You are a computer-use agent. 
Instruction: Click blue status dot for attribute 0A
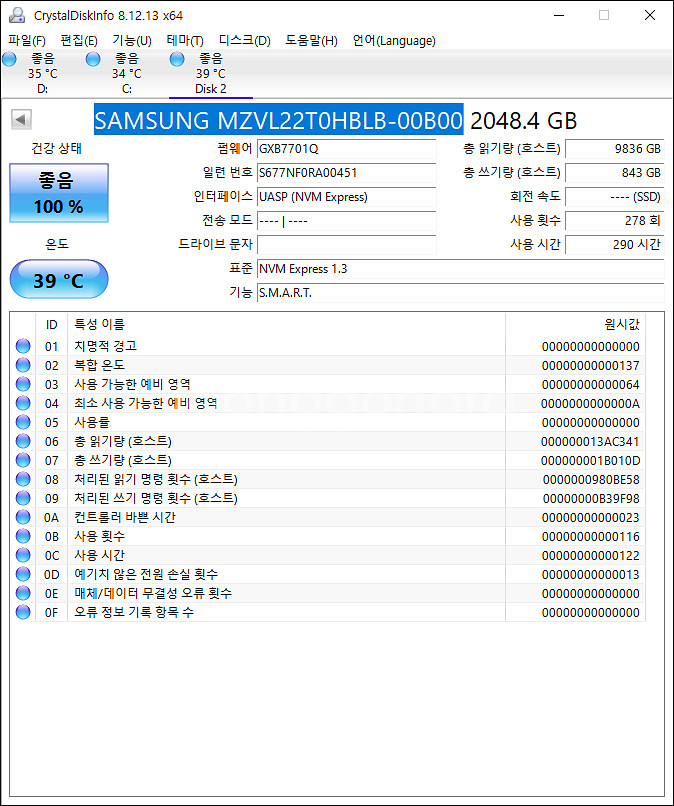(x=23, y=517)
